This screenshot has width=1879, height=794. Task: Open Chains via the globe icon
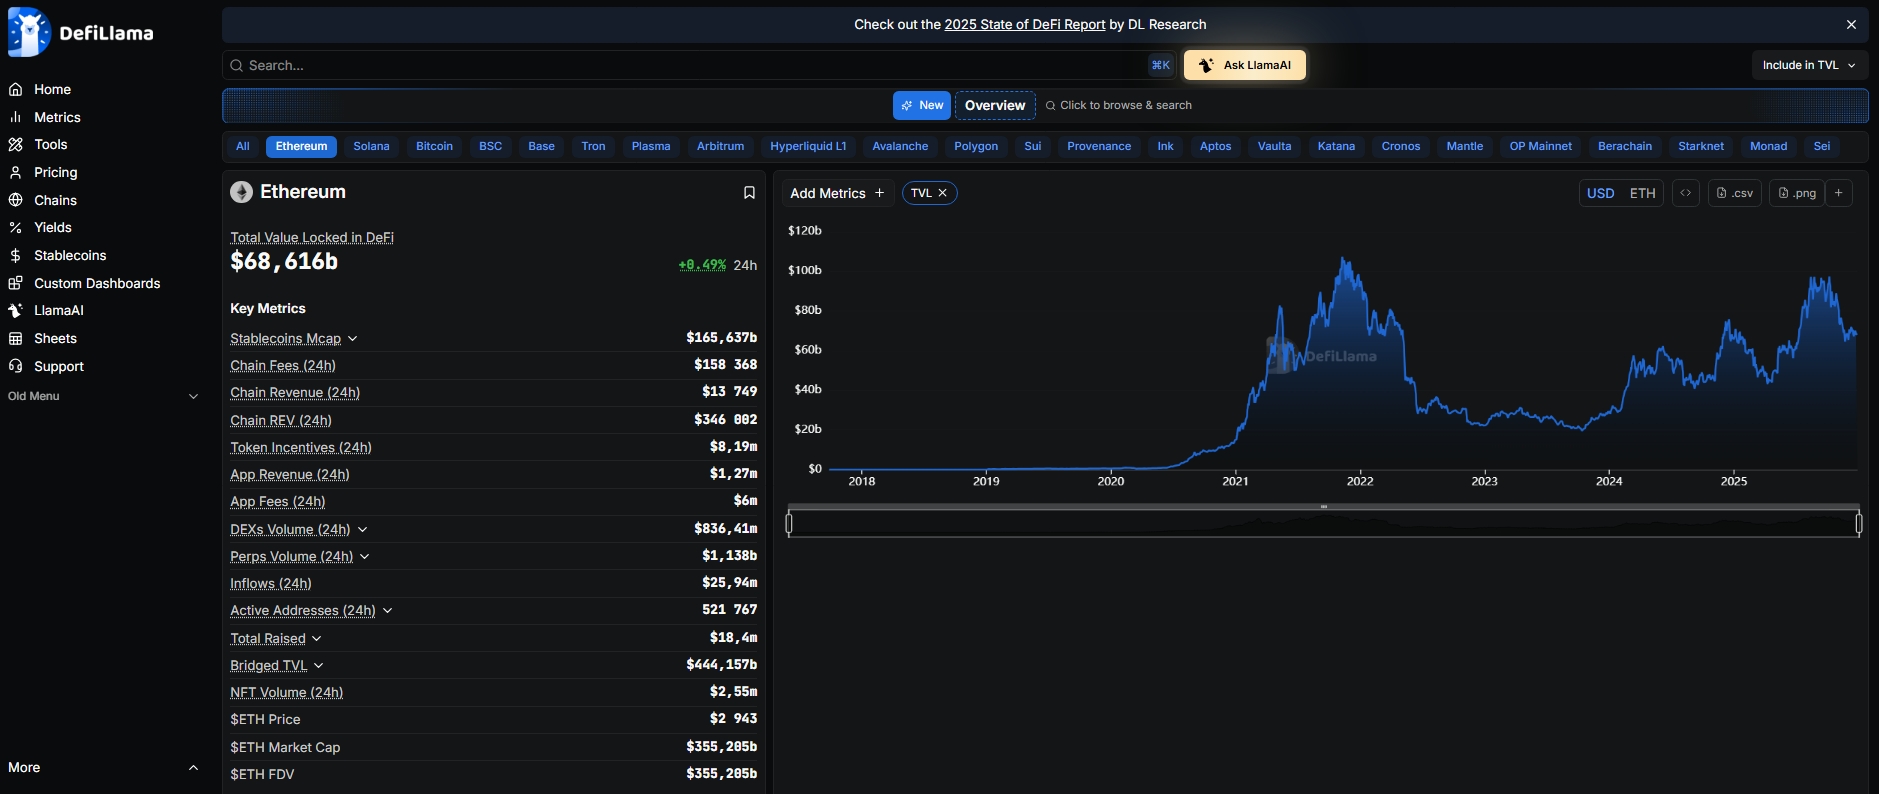[x=16, y=200]
